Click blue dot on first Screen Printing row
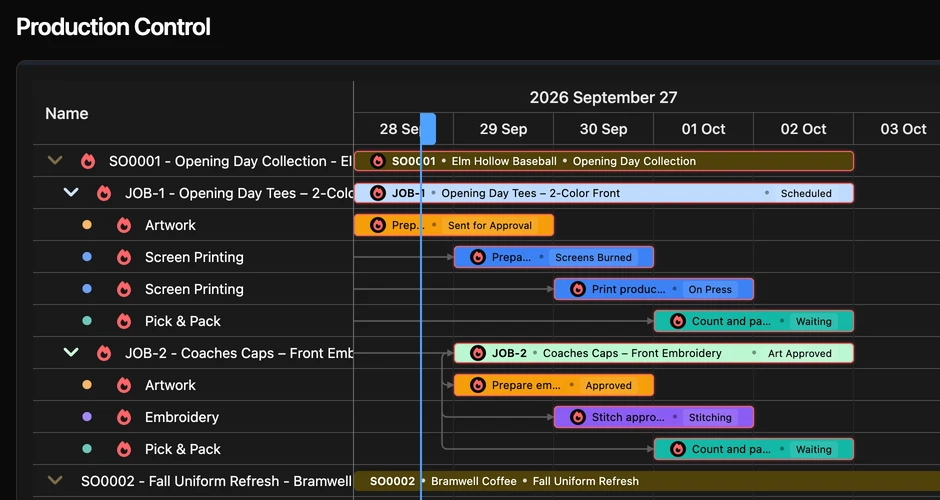 point(87,257)
